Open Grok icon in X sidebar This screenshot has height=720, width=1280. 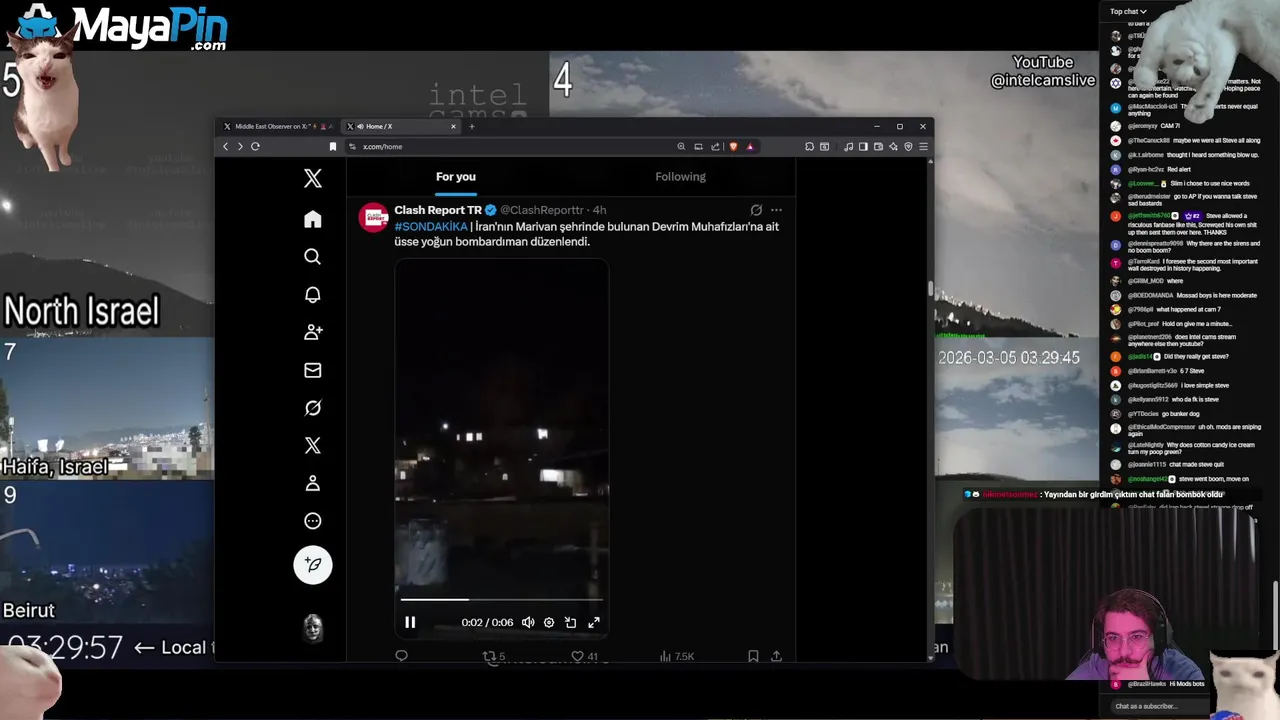pyautogui.click(x=313, y=408)
